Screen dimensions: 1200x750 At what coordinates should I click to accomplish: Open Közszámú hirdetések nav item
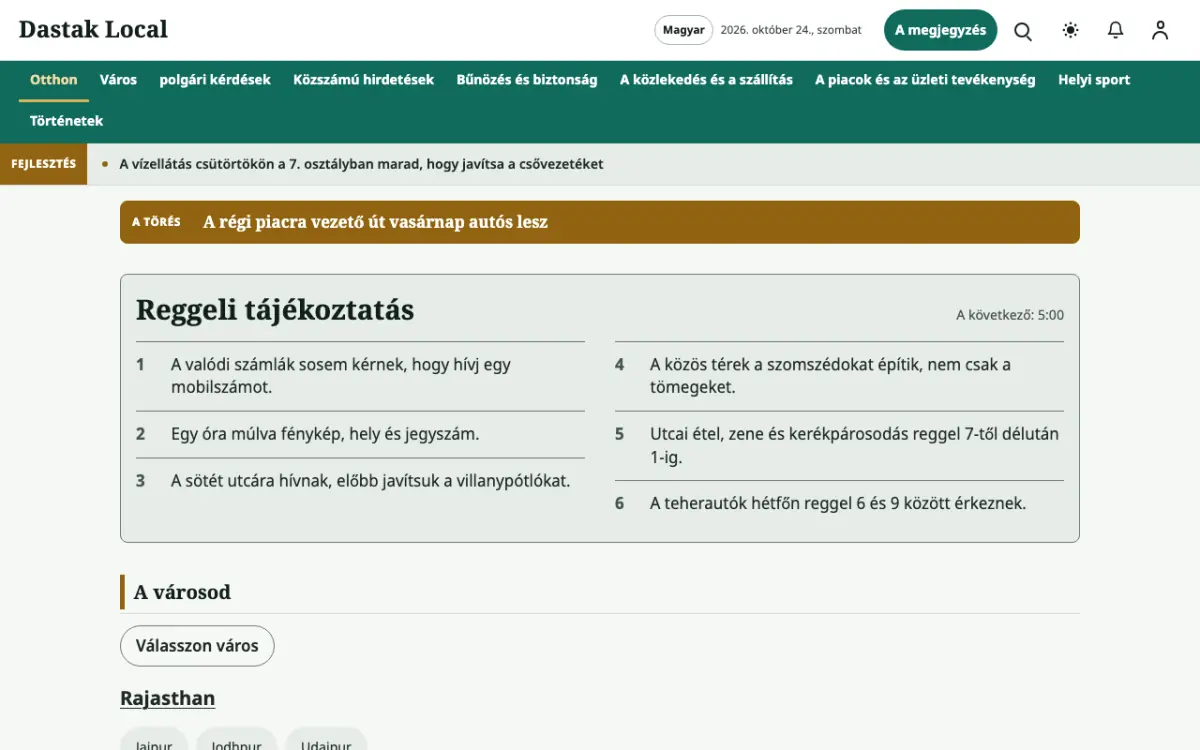coord(363,80)
